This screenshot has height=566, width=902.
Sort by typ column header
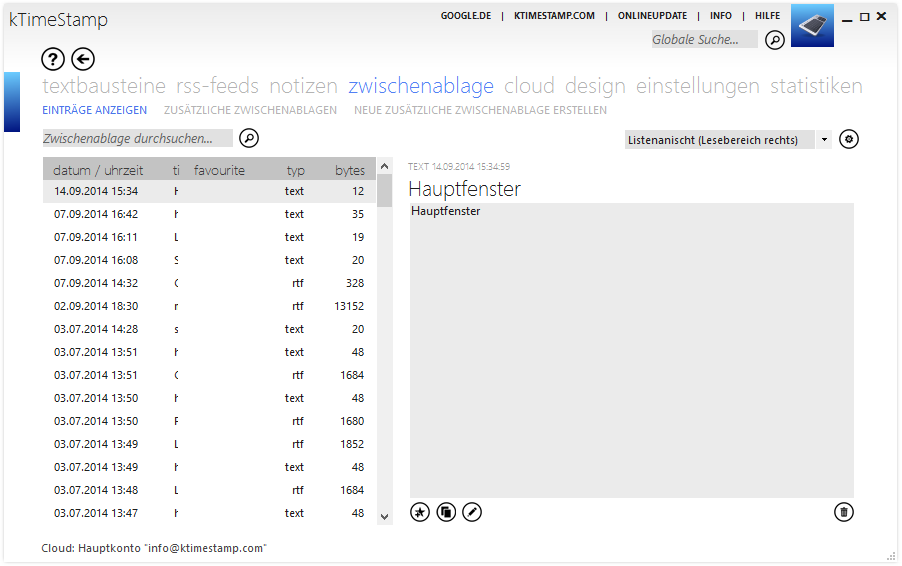click(296, 170)
